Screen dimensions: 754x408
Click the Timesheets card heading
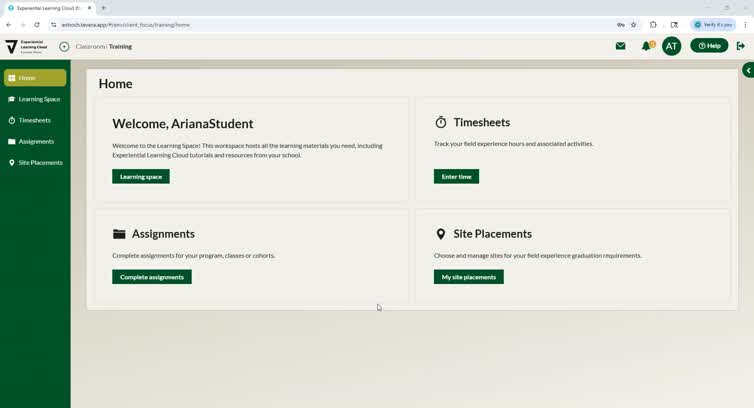tap(482, 122)
